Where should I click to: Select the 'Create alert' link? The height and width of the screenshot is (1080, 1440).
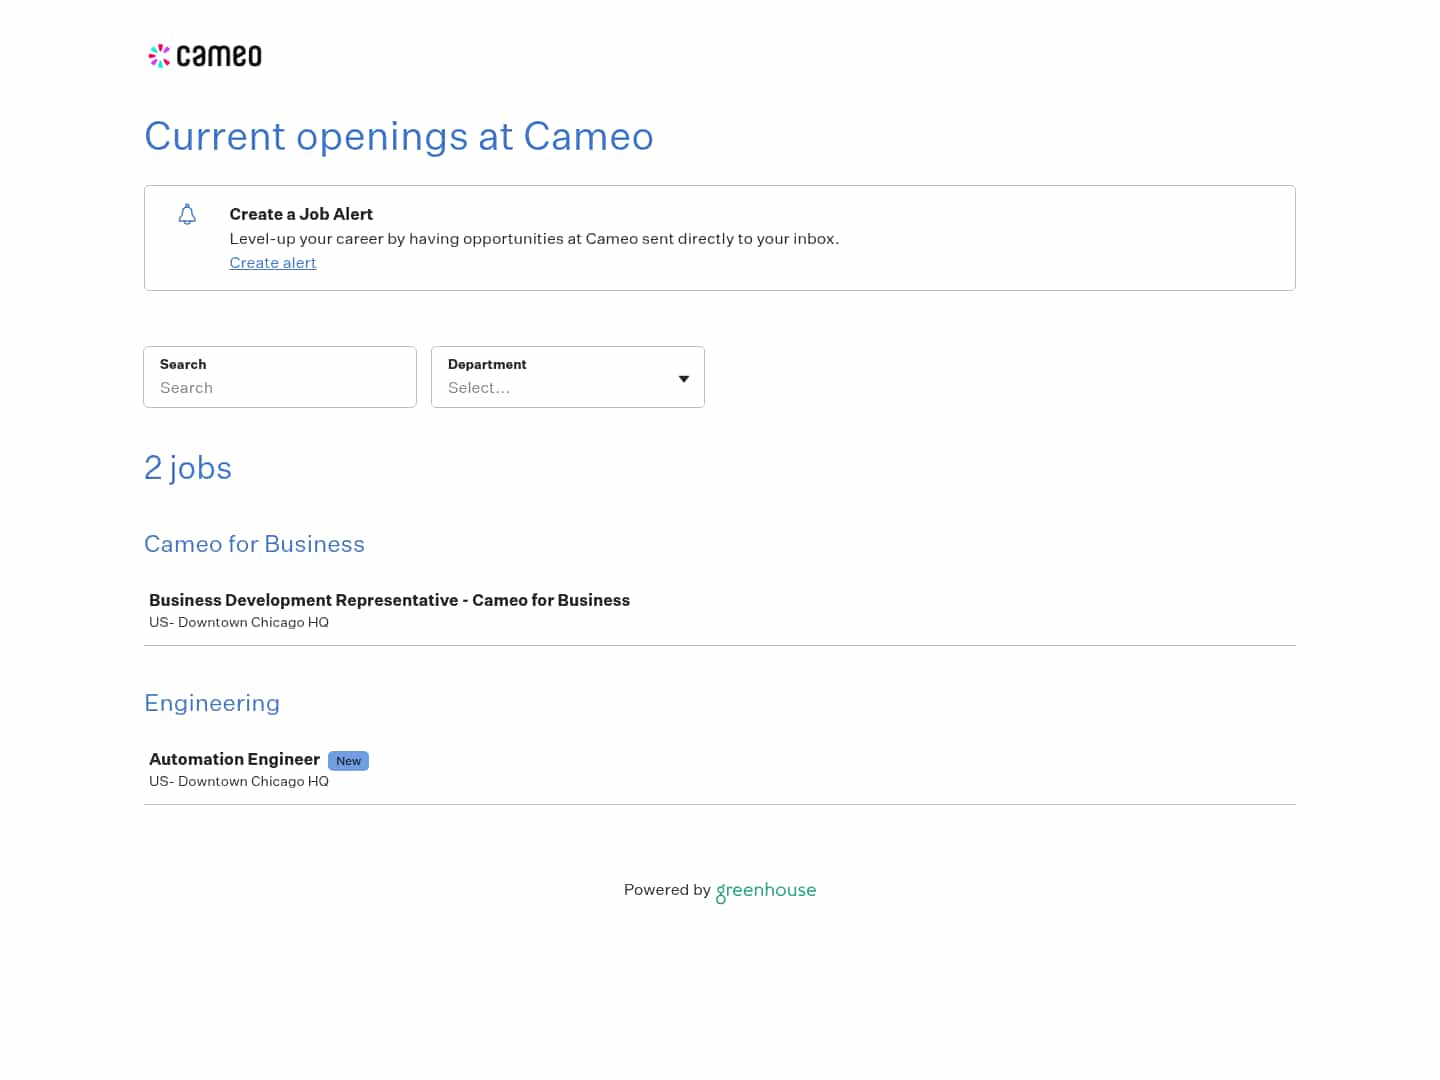pyautogui.click(x=272, y=263)
